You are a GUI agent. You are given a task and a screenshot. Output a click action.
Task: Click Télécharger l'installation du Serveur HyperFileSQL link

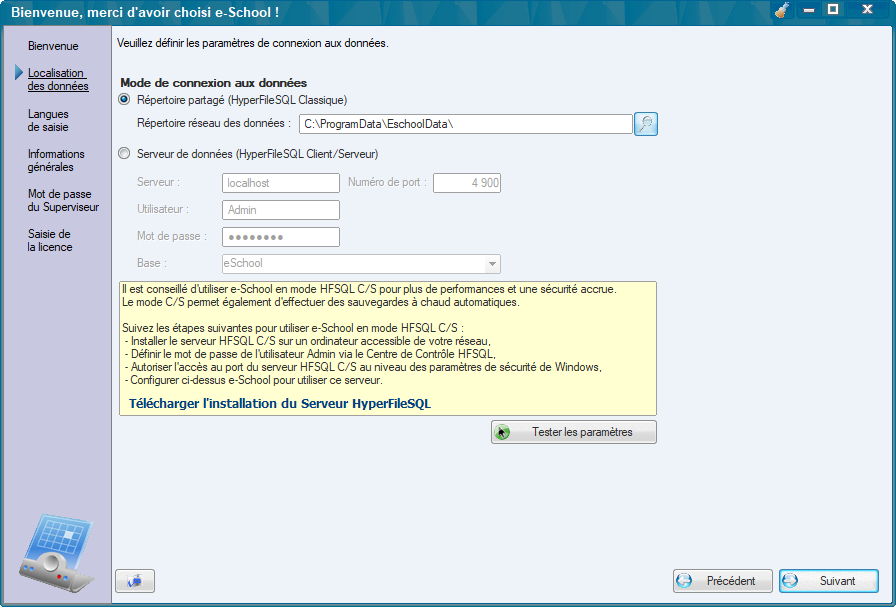[x=280, y=404]
